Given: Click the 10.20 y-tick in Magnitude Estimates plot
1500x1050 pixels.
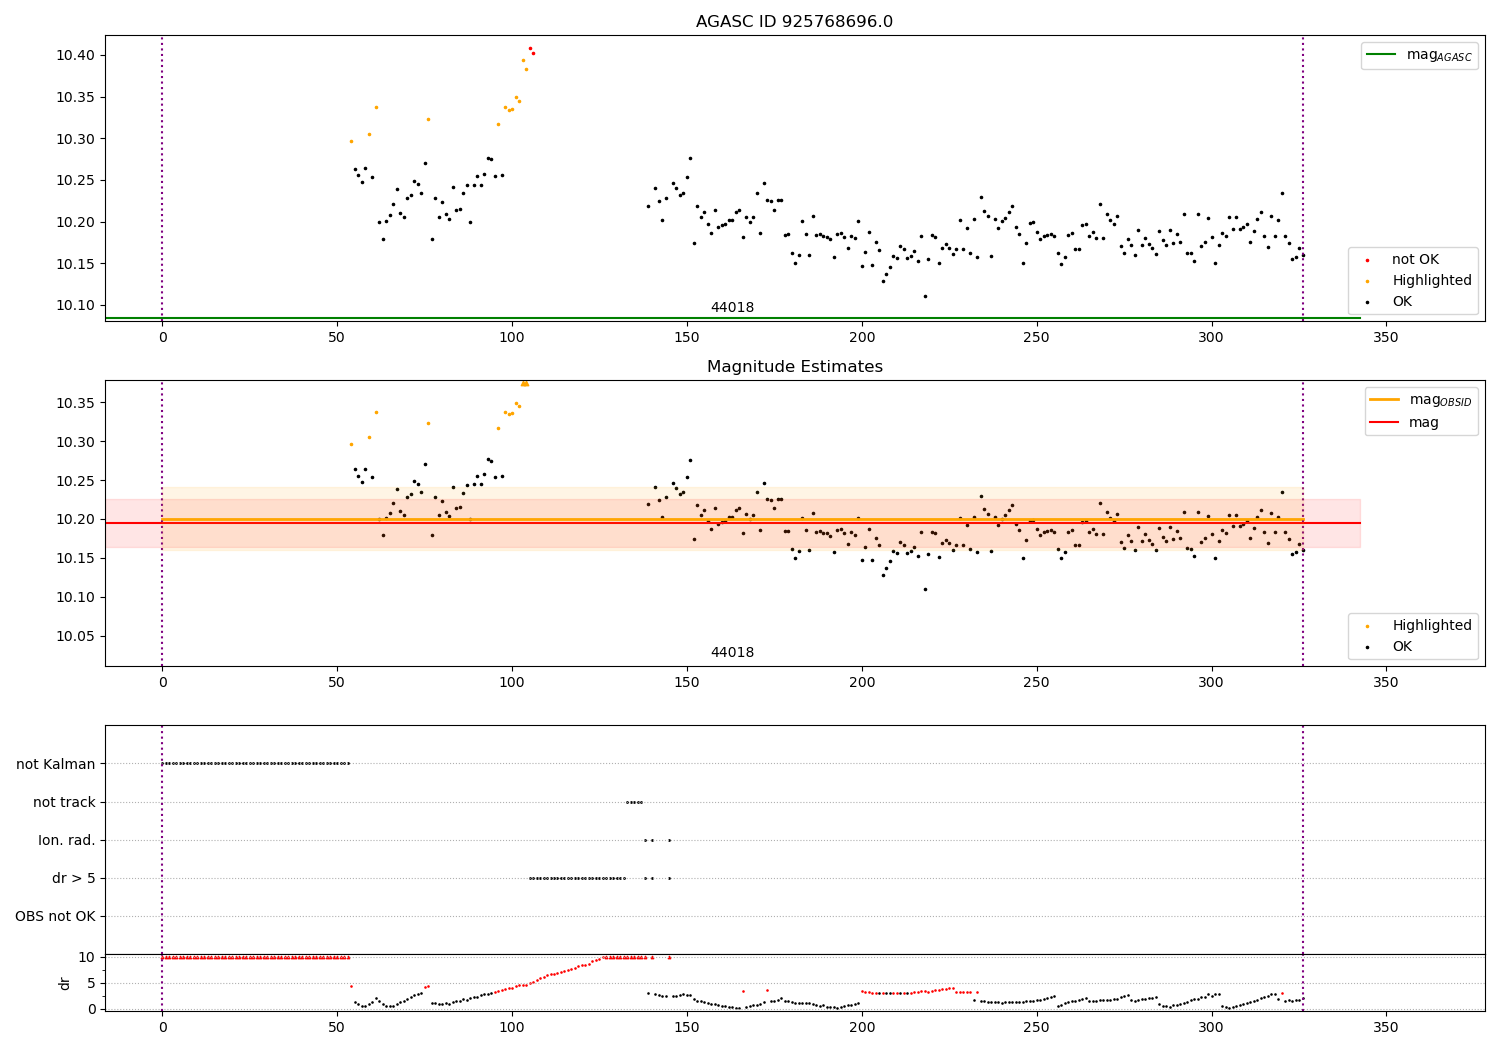Looking at the screenshot, I should click(76, 520).
